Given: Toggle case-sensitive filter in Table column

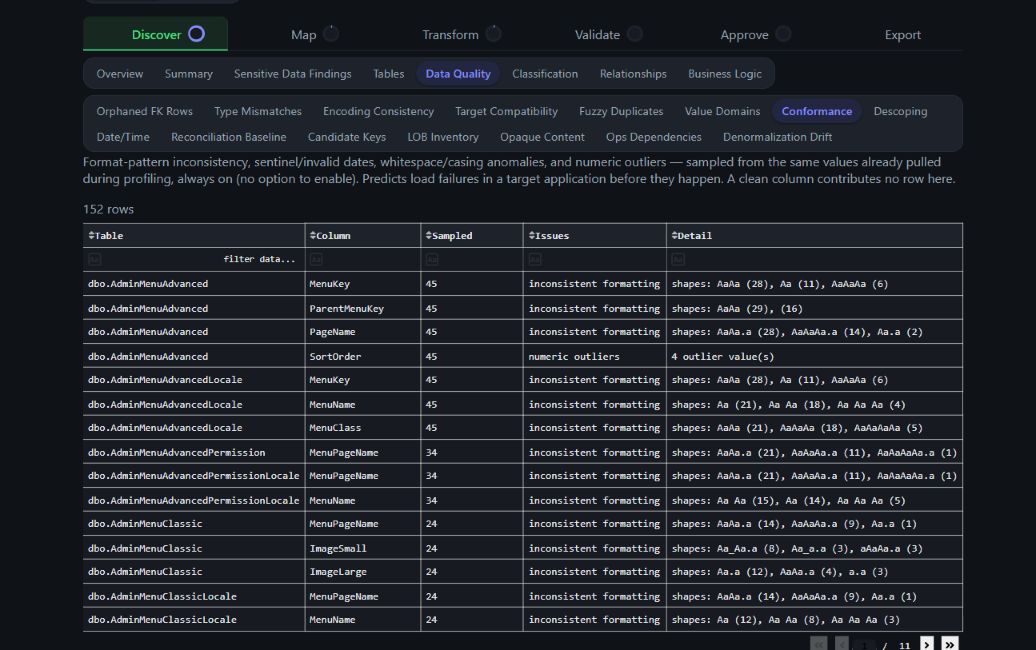Looking at the screenshot, I should tap(94, 260).
